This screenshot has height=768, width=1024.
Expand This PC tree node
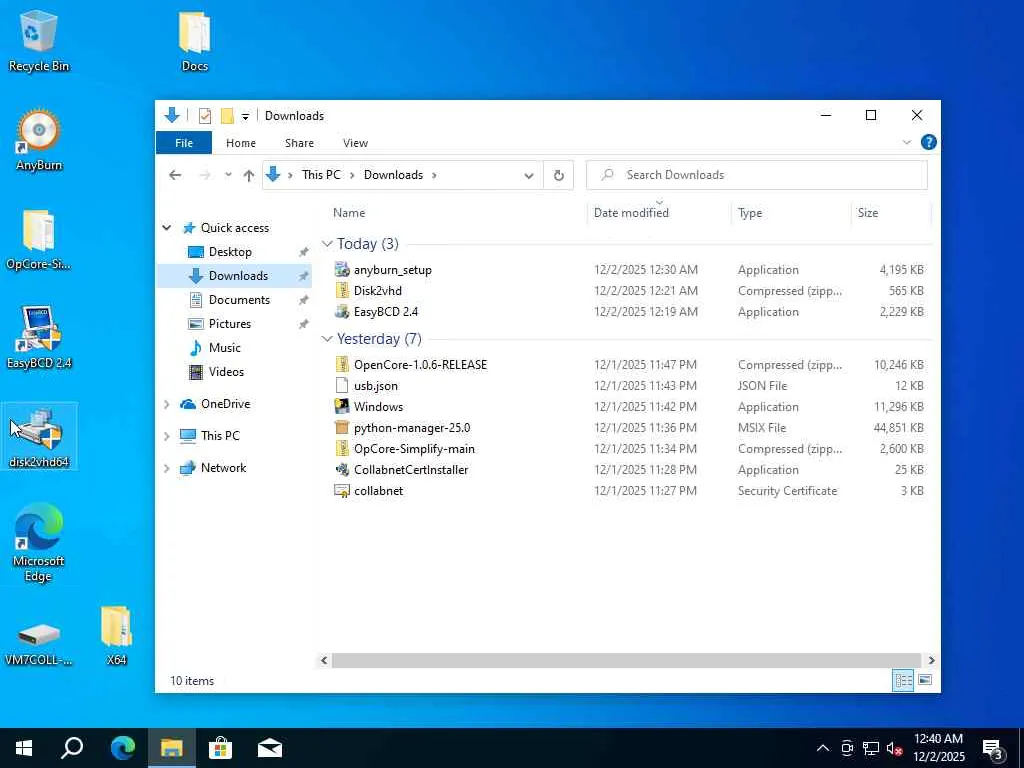167,436
